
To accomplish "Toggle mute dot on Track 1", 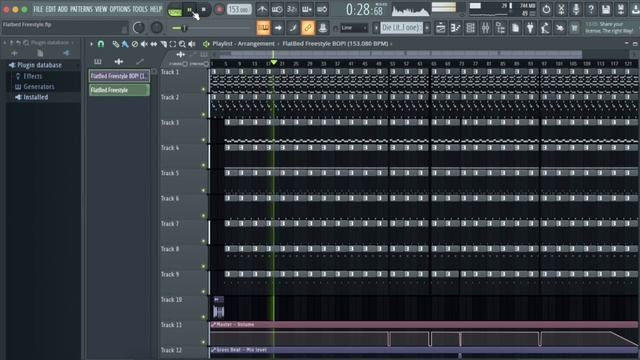I will click(x=204, y=89).
